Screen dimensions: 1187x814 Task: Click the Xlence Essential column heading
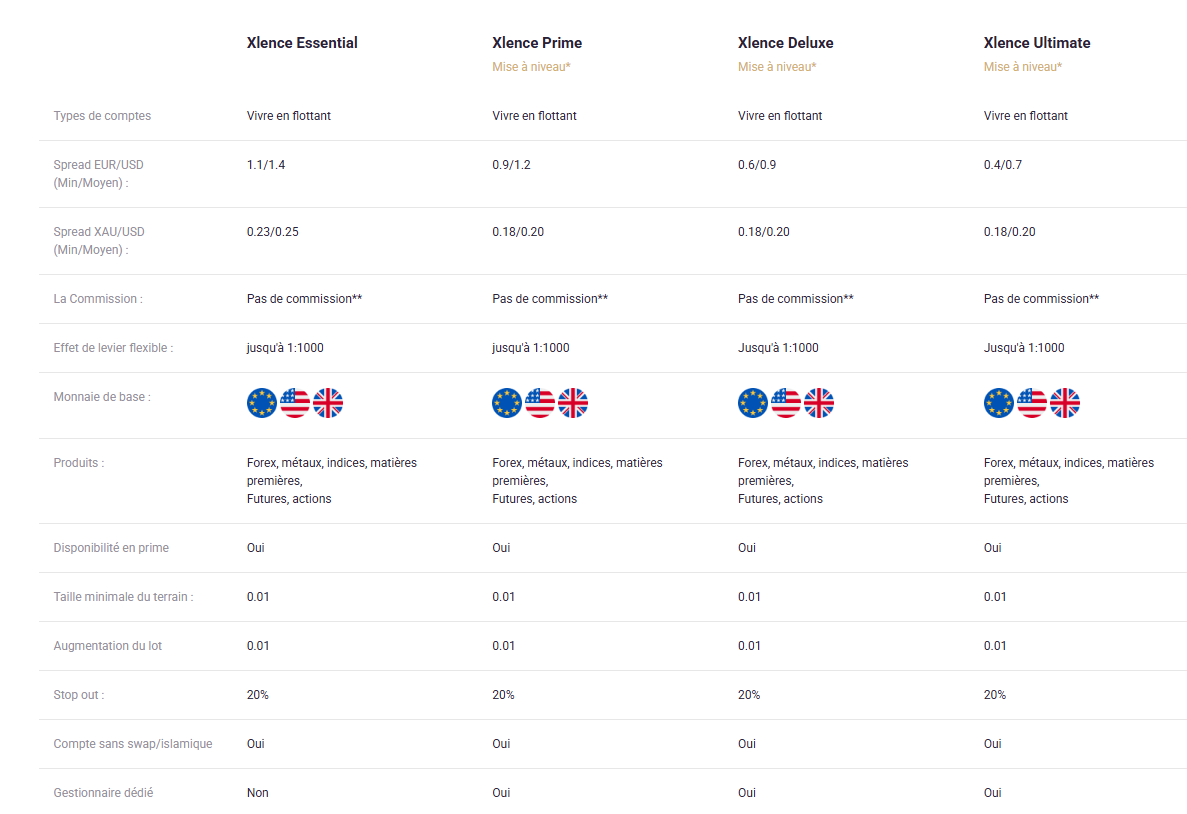(x=302, y=43)
